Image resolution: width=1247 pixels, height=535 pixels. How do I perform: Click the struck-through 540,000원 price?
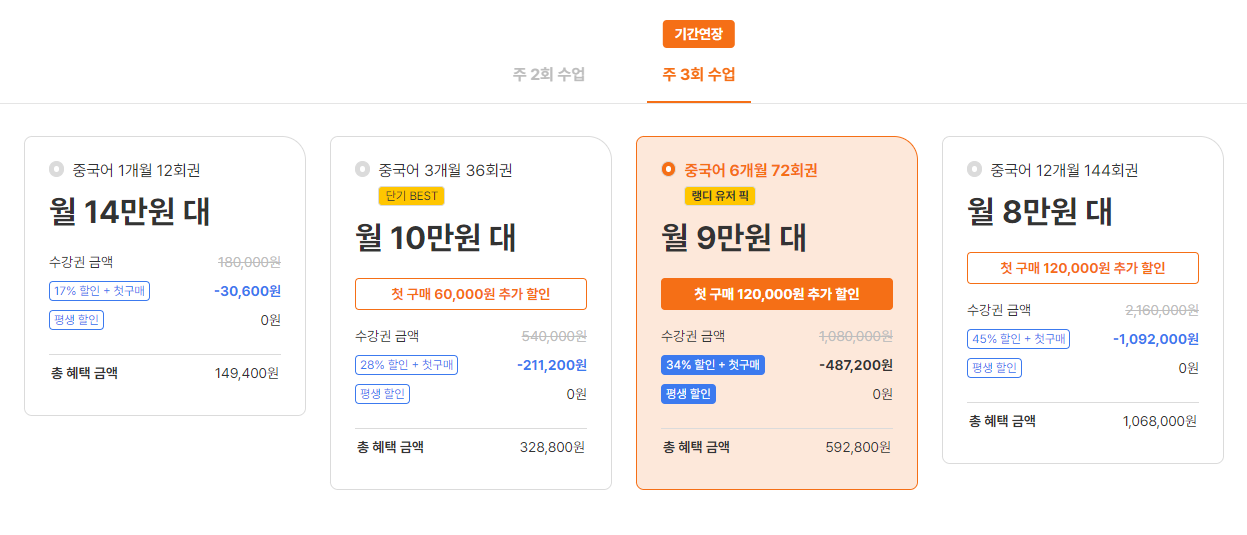(554, 336)
